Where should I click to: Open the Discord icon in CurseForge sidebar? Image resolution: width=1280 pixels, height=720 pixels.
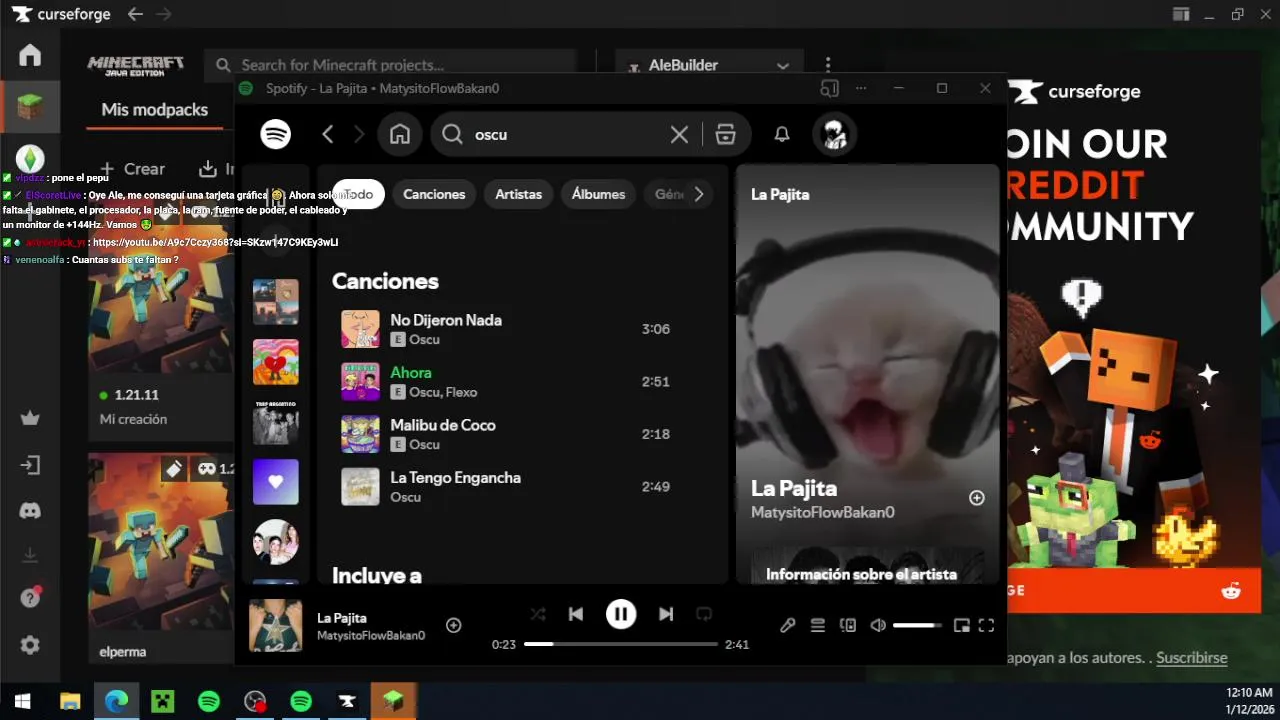(x=30, y=511)
